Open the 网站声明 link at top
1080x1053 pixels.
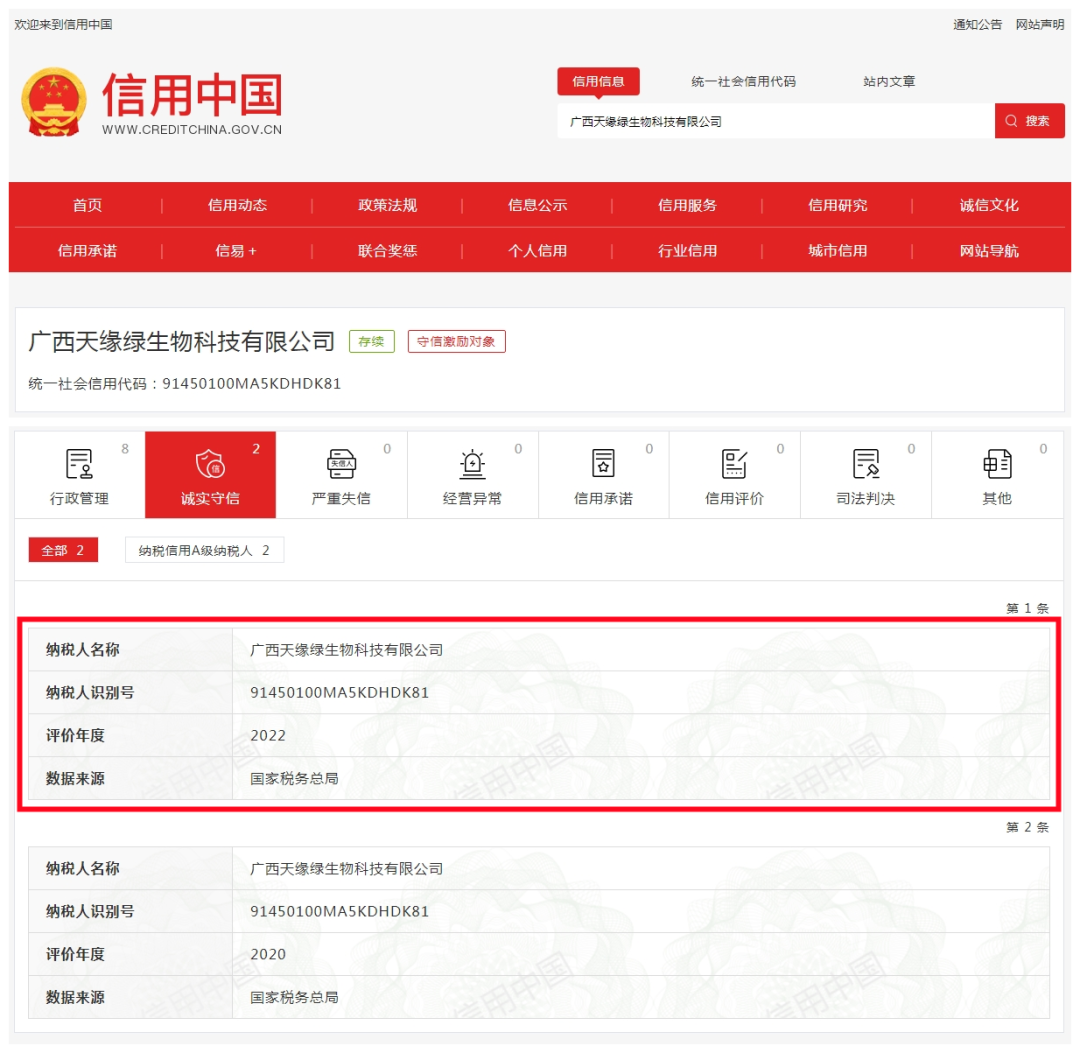[x=1040, y=25]
